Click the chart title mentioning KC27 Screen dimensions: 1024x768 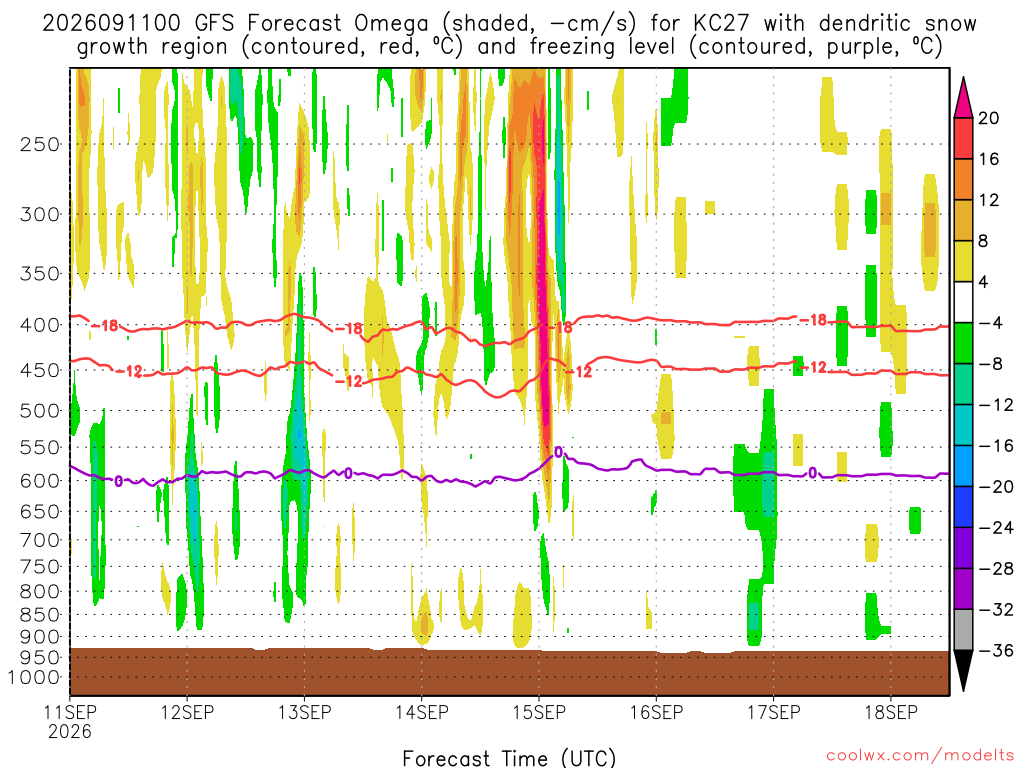pos(509,35)
